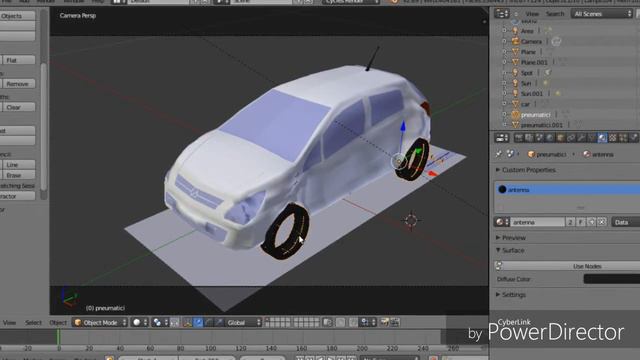Select the scale manipulator mode
The width and height of the screenshot is (640, 360).
[x=219, y=322]
